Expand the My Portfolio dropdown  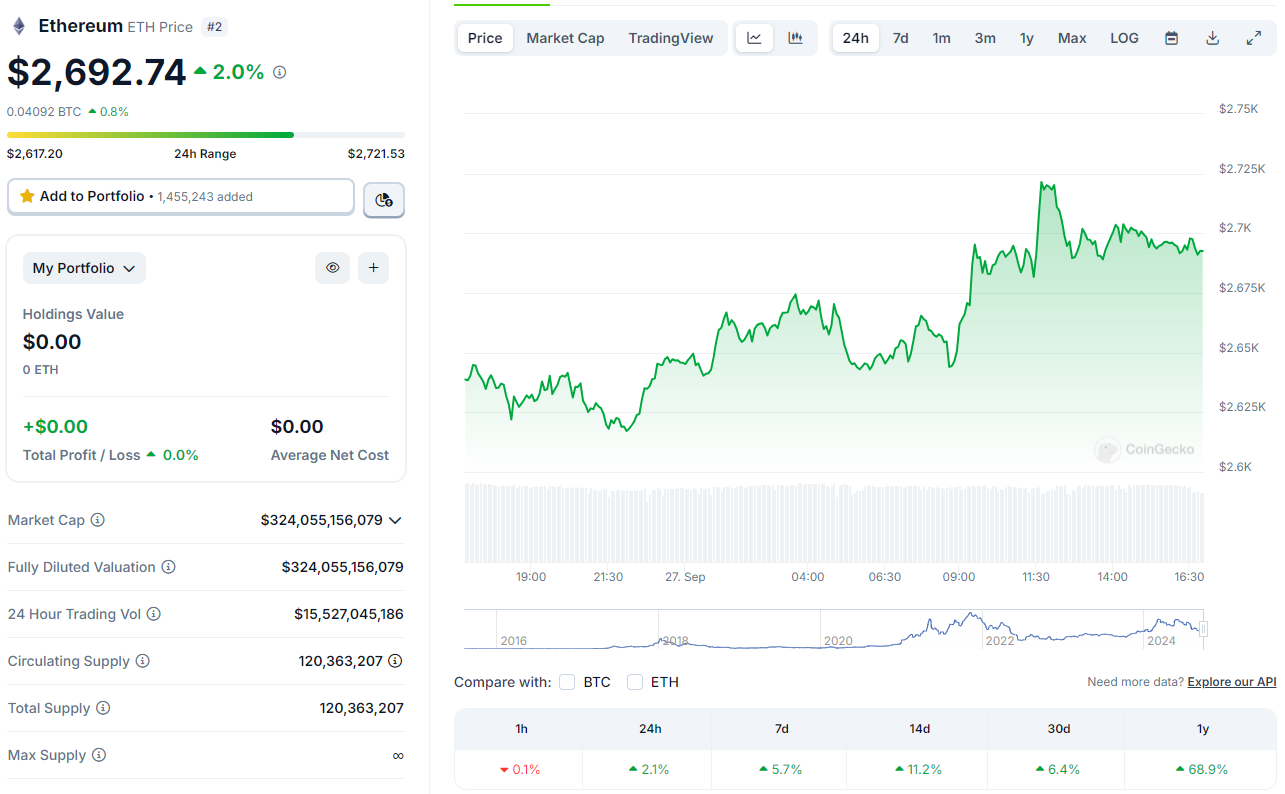pos(84,268)
